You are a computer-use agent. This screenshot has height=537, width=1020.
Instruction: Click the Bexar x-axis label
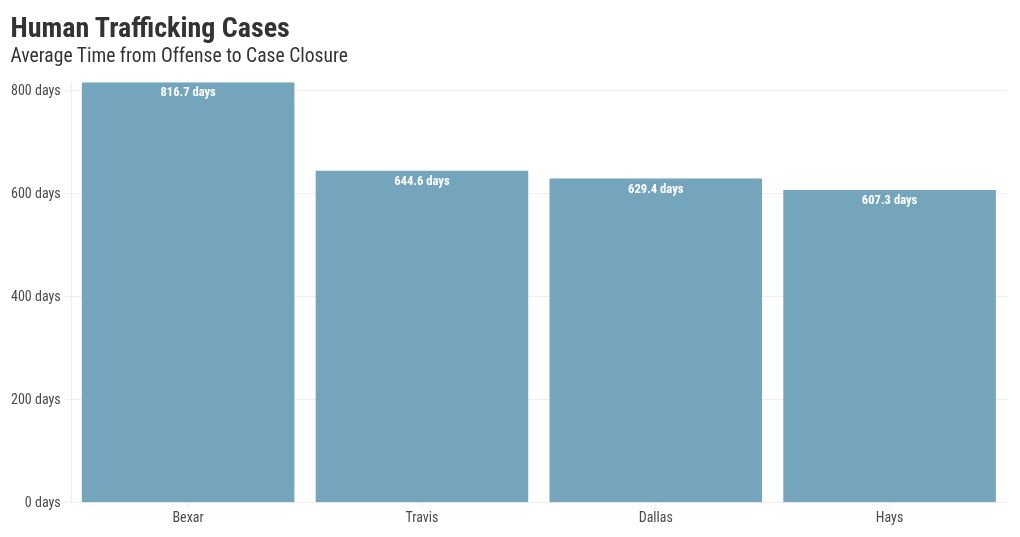(188, 517)
